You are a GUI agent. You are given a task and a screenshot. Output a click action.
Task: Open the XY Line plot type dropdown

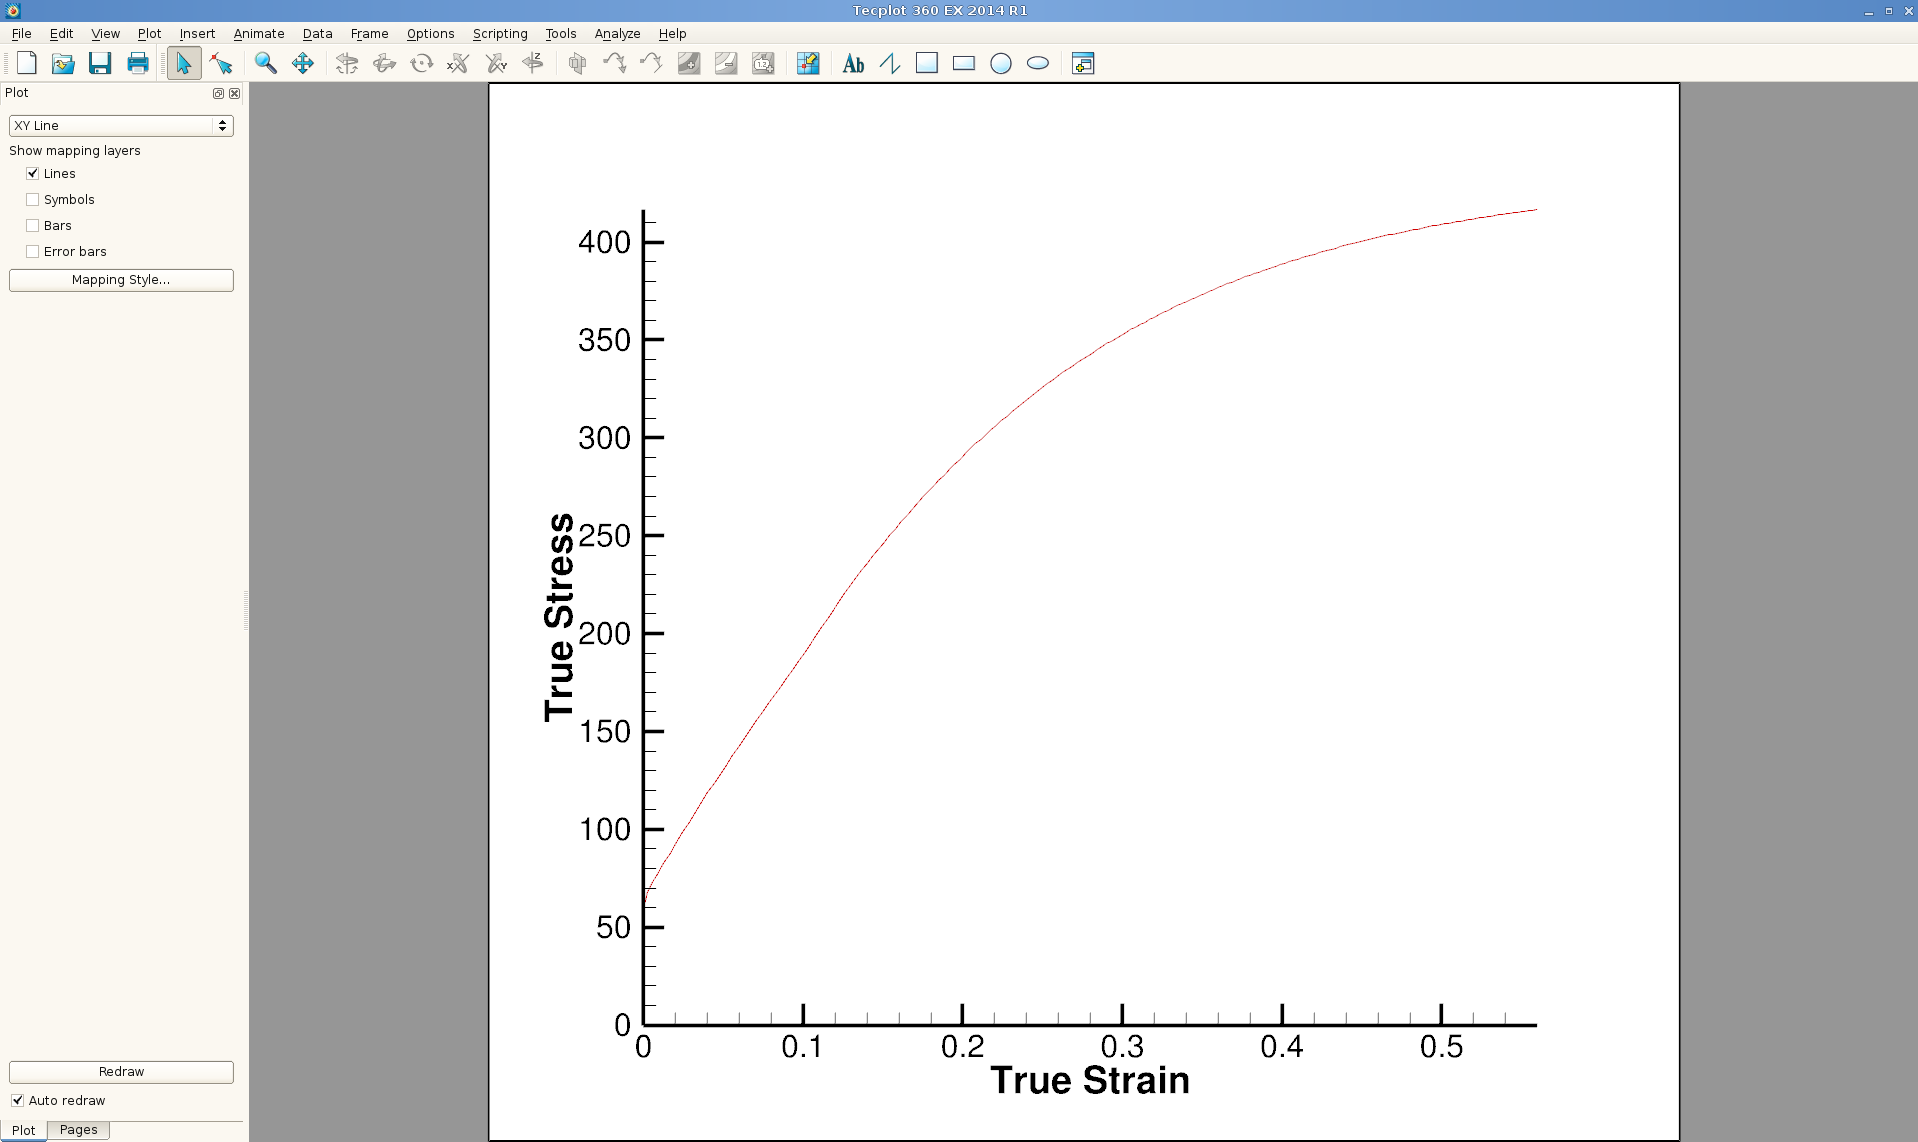click(x=121, y=125)
